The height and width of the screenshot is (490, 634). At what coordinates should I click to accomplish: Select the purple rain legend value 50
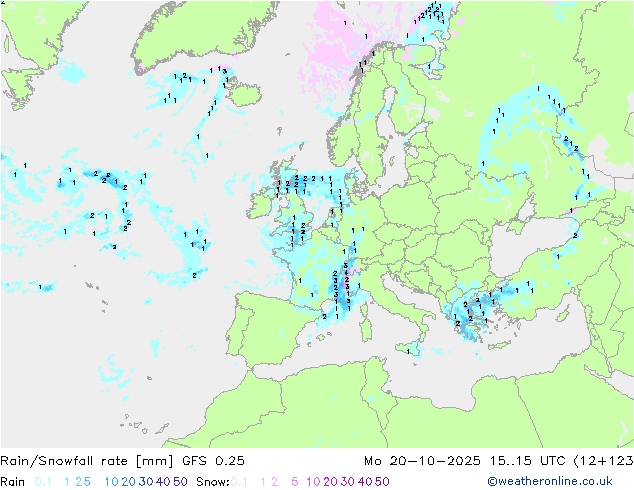[x=180, y=482]
